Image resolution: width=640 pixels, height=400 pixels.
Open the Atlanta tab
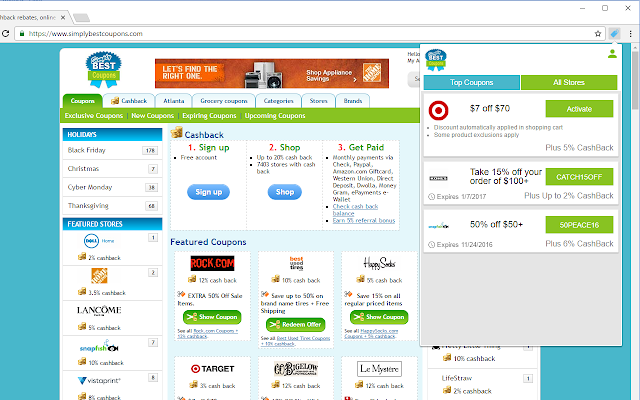(x=173, y=101)
